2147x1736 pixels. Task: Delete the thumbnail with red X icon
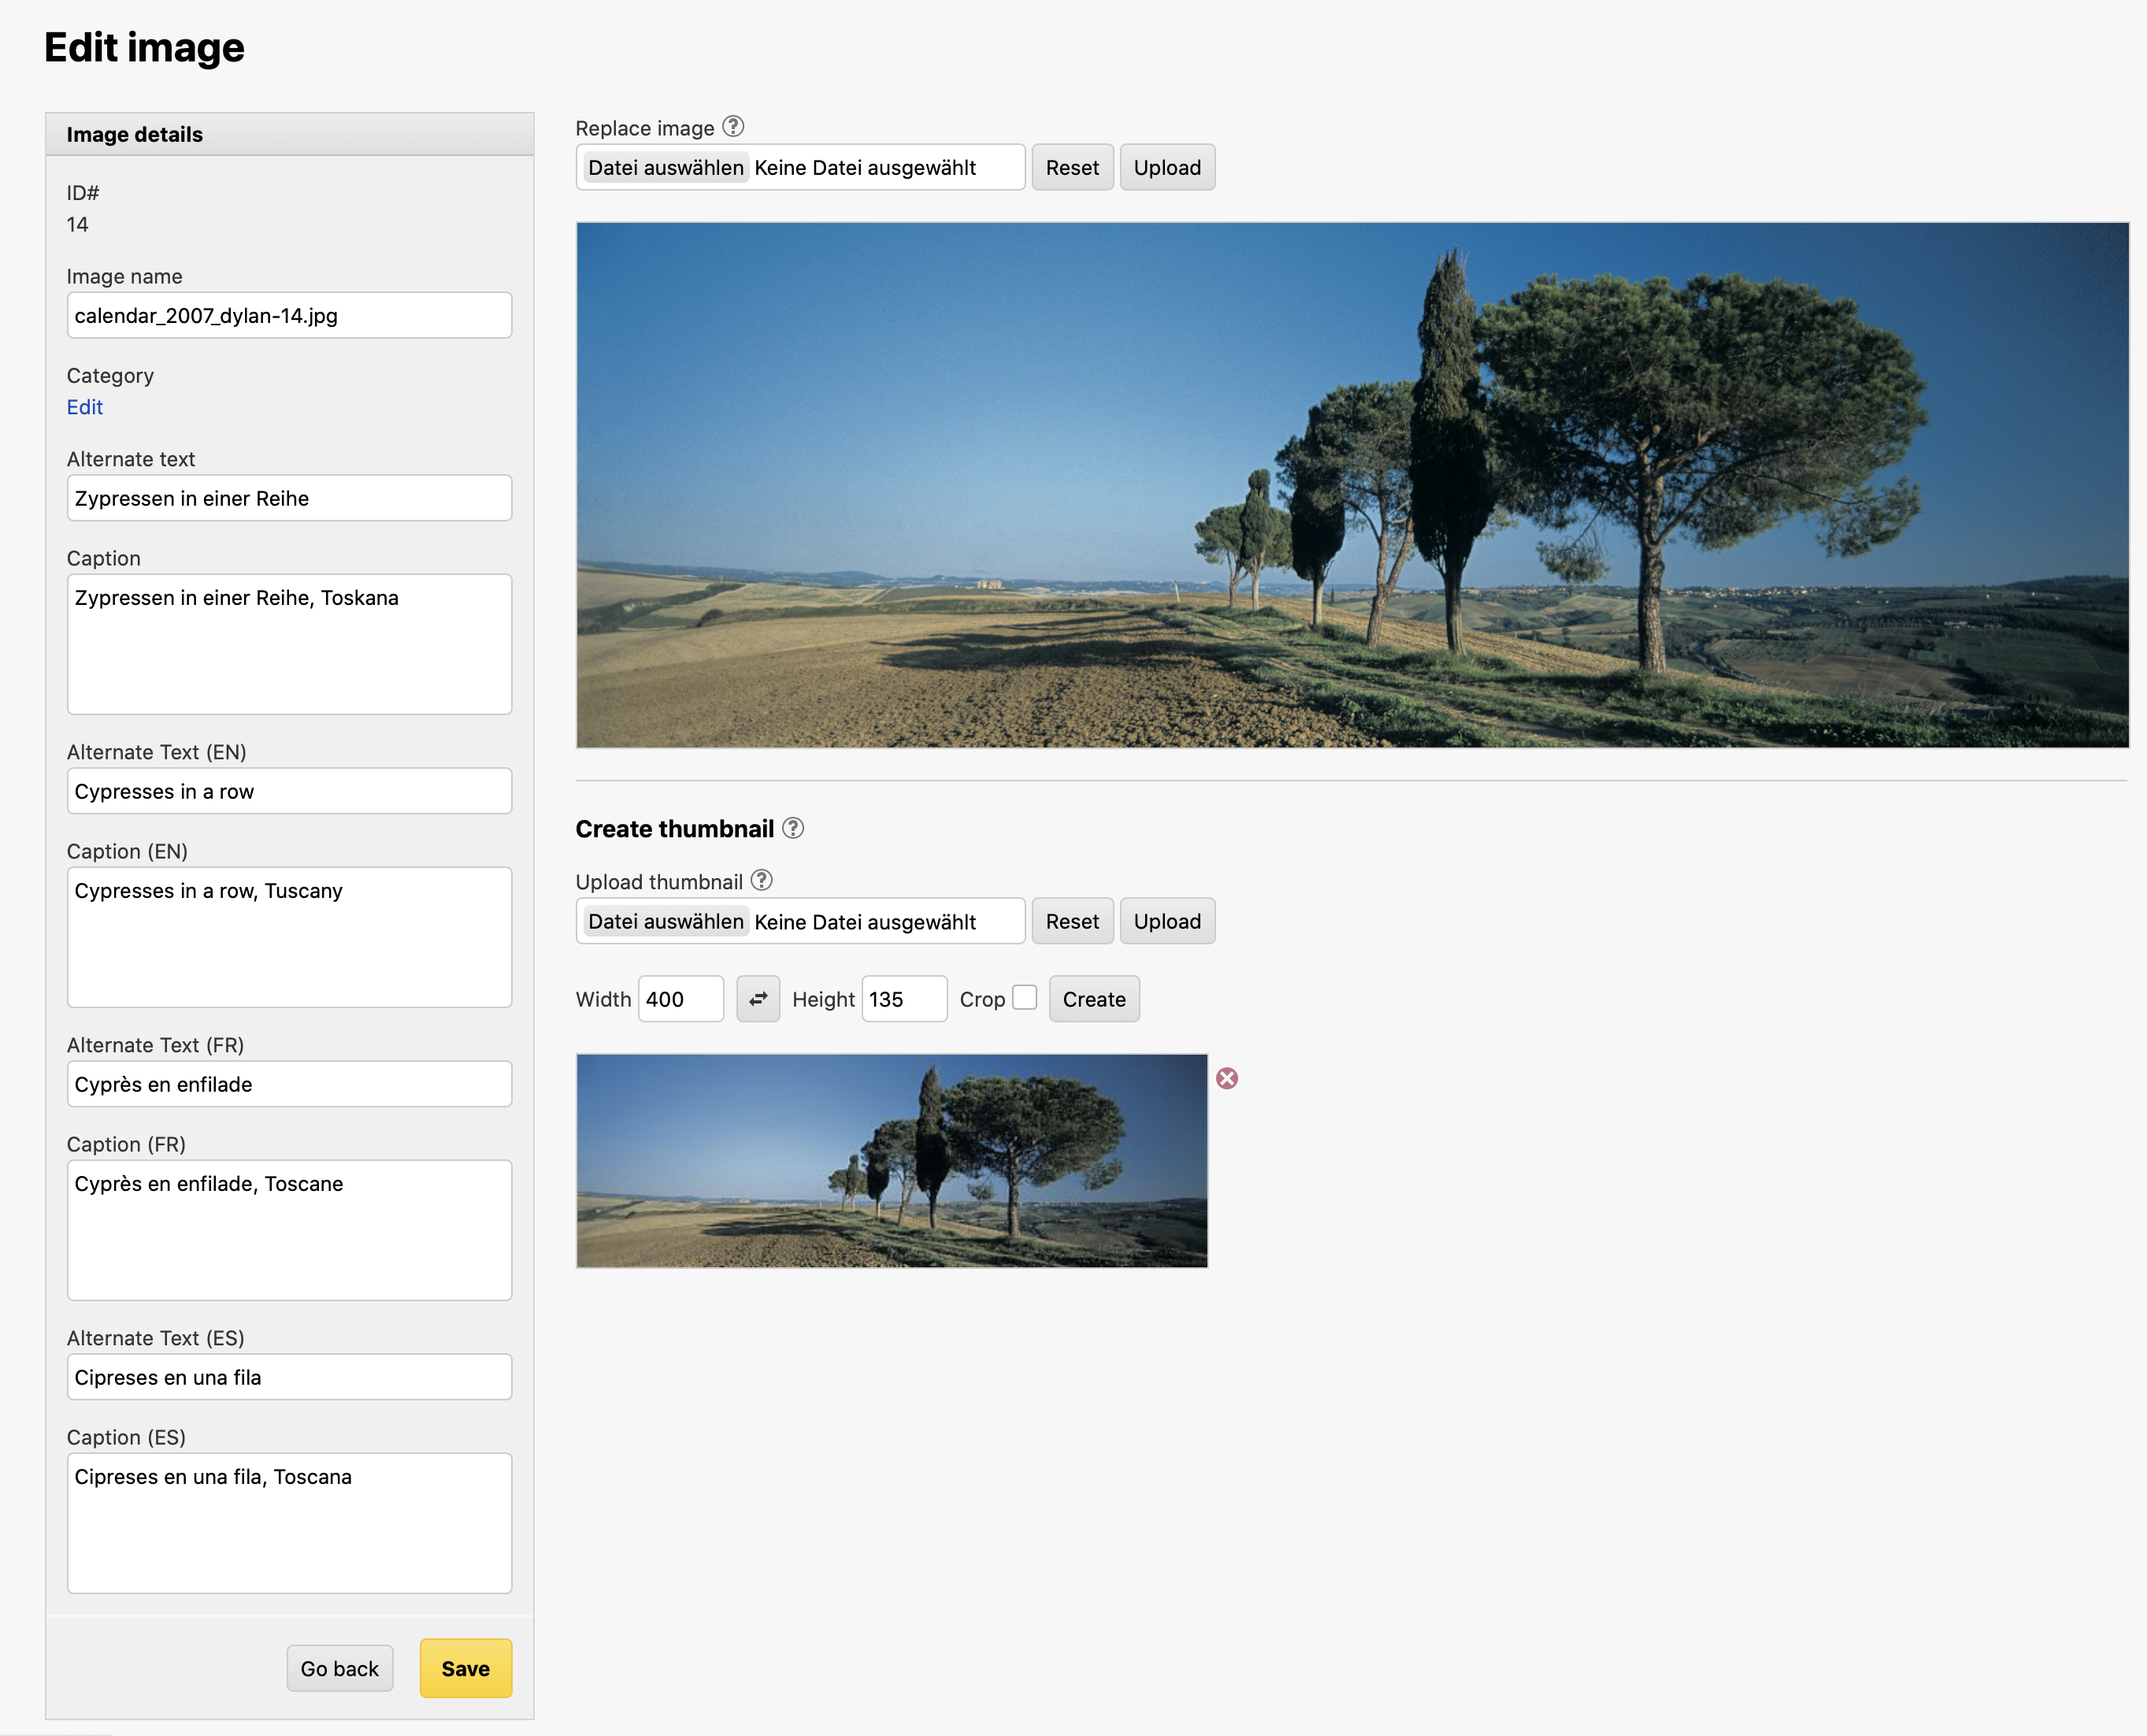click(1227, 1078)
